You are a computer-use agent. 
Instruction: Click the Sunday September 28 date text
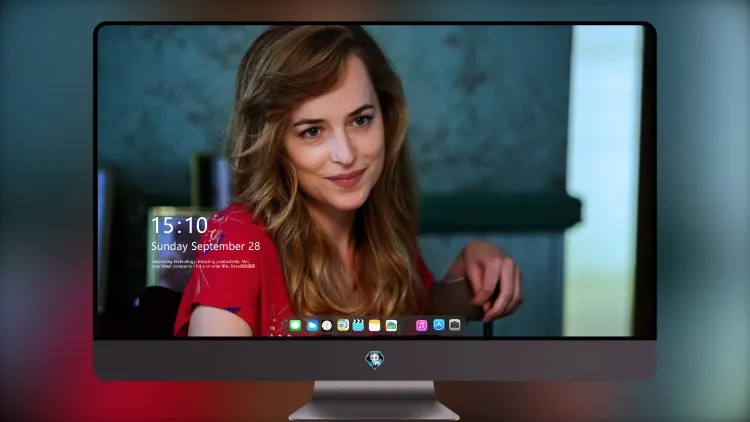[x=206, y=246]
